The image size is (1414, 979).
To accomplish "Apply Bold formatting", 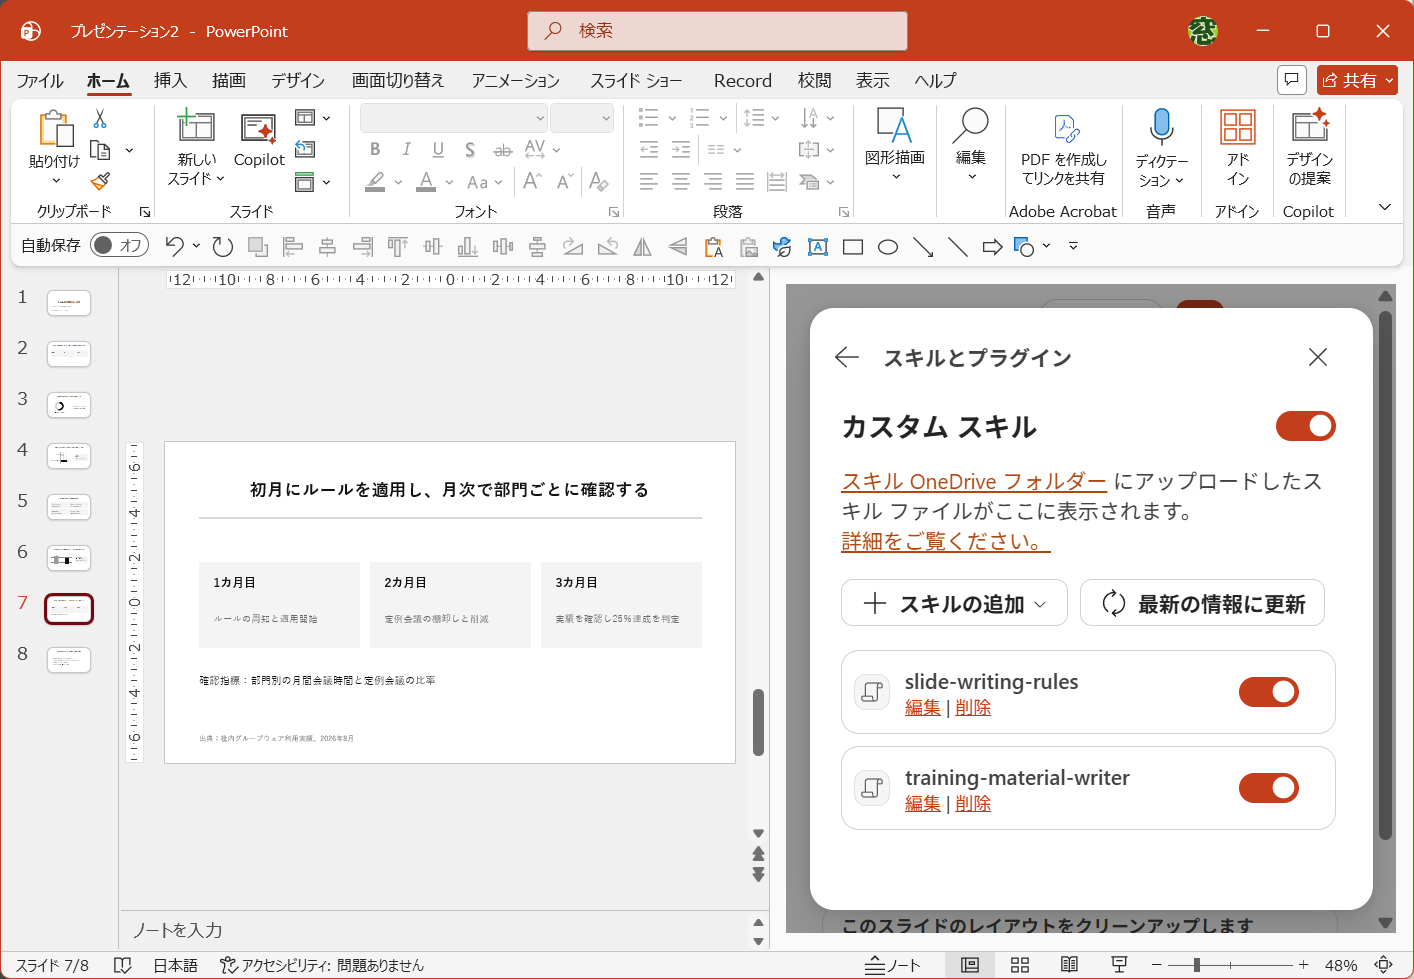I will click(375, 149).
